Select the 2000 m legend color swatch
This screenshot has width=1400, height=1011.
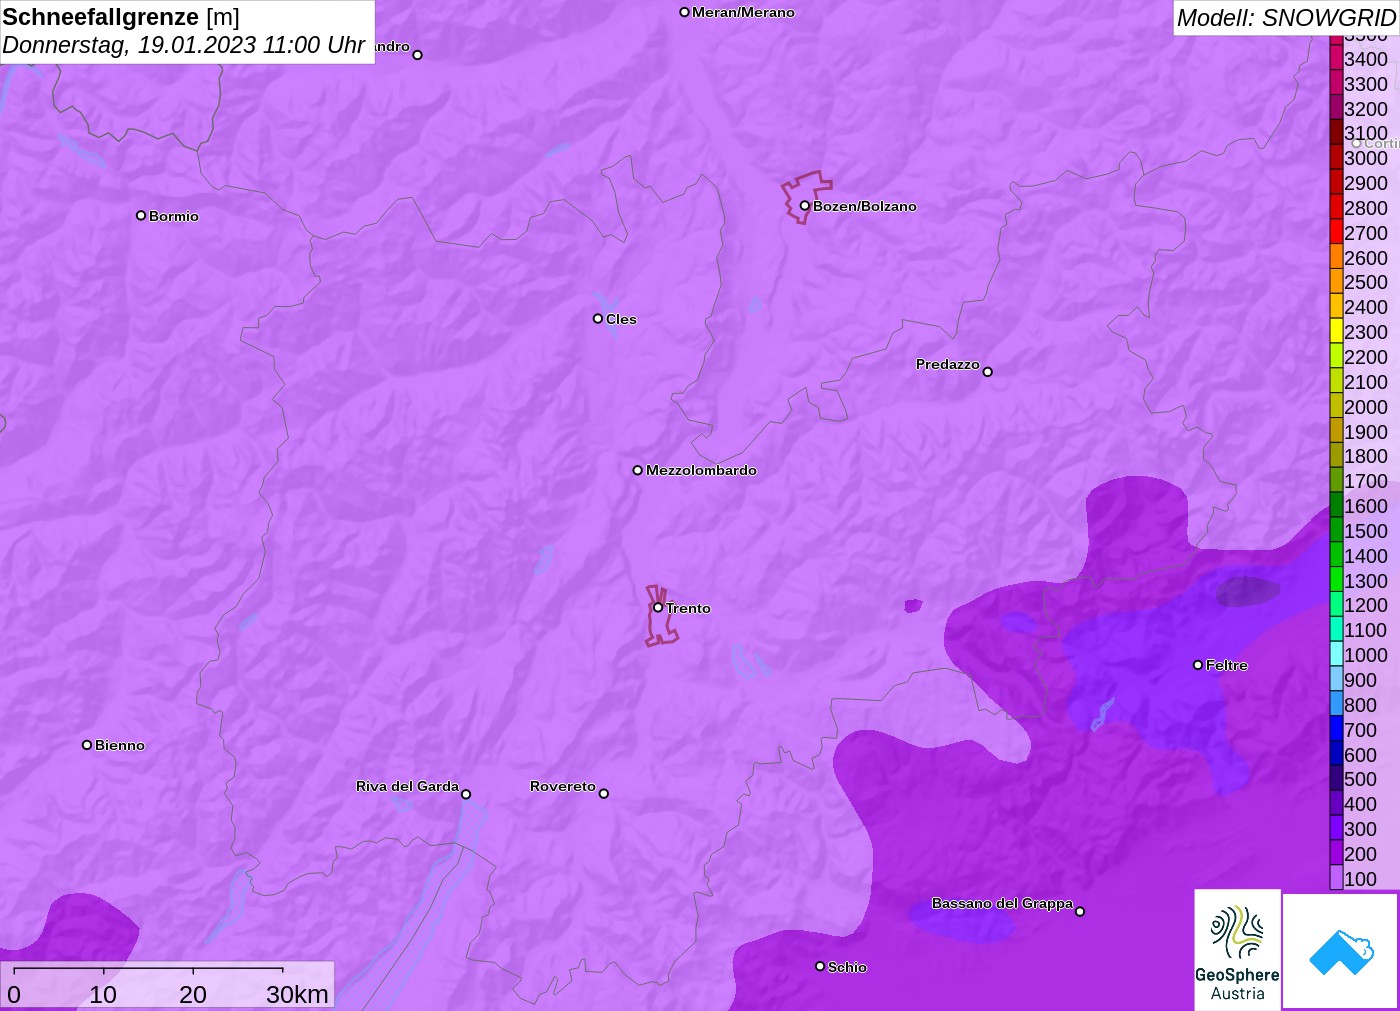[1336, 406]
